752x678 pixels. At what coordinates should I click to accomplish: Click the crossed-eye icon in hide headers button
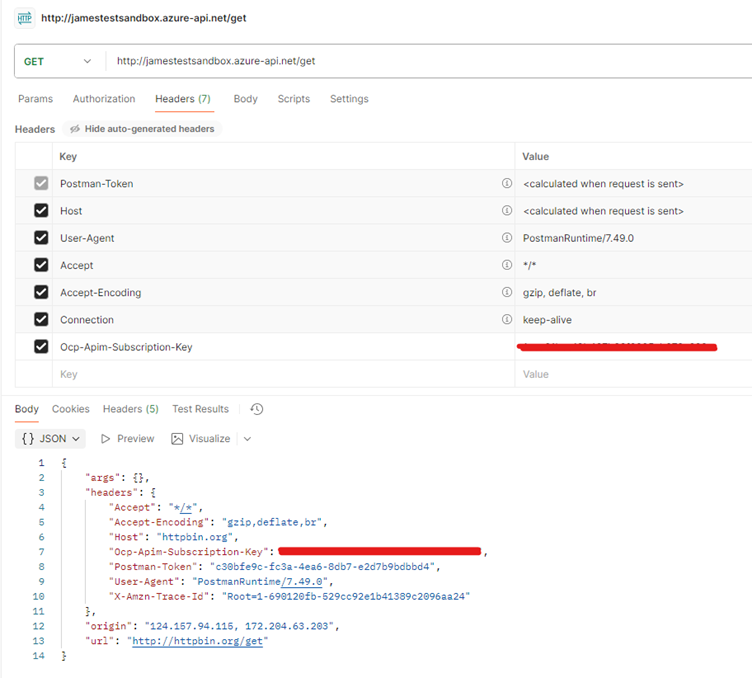(x=75, y=129)
